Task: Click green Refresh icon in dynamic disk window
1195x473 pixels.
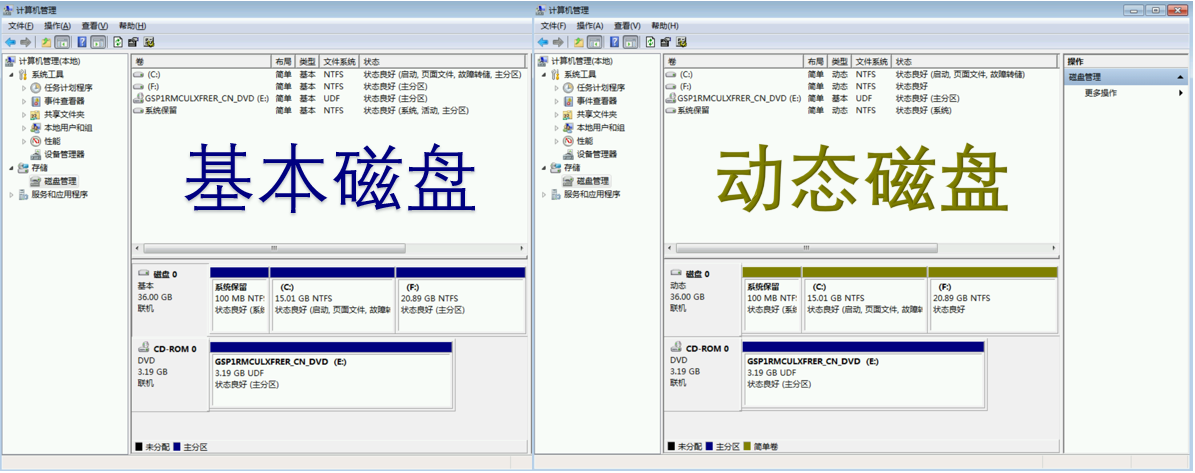Action: point(651,42)
